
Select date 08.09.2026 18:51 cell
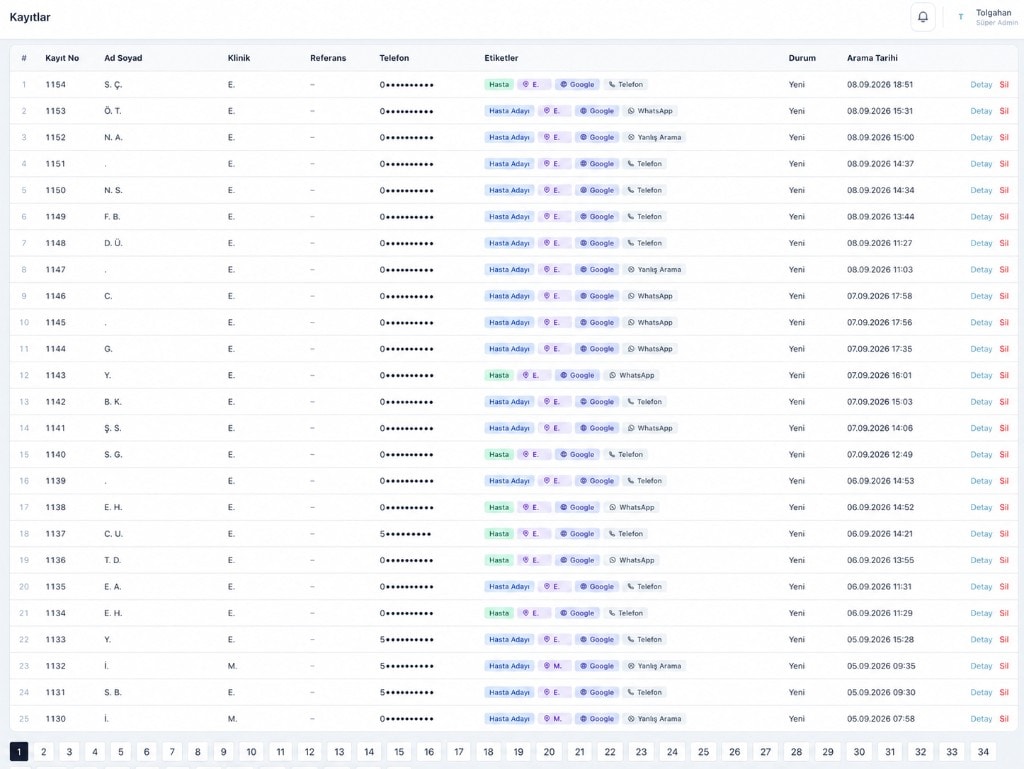click(880, 84)
